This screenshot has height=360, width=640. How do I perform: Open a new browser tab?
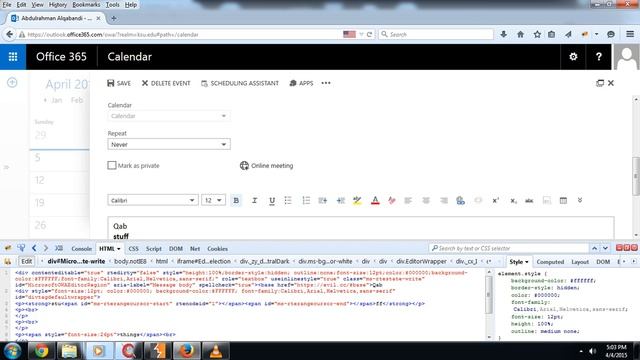113,18
